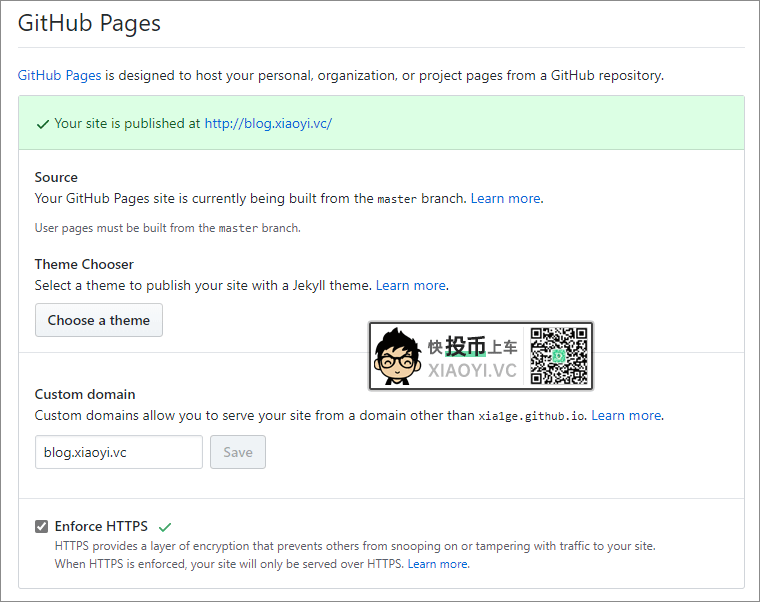Focus the custom domain field containing blog.xiaoyi.vc
Screen dimensions: 760x602
pos(118,452)
